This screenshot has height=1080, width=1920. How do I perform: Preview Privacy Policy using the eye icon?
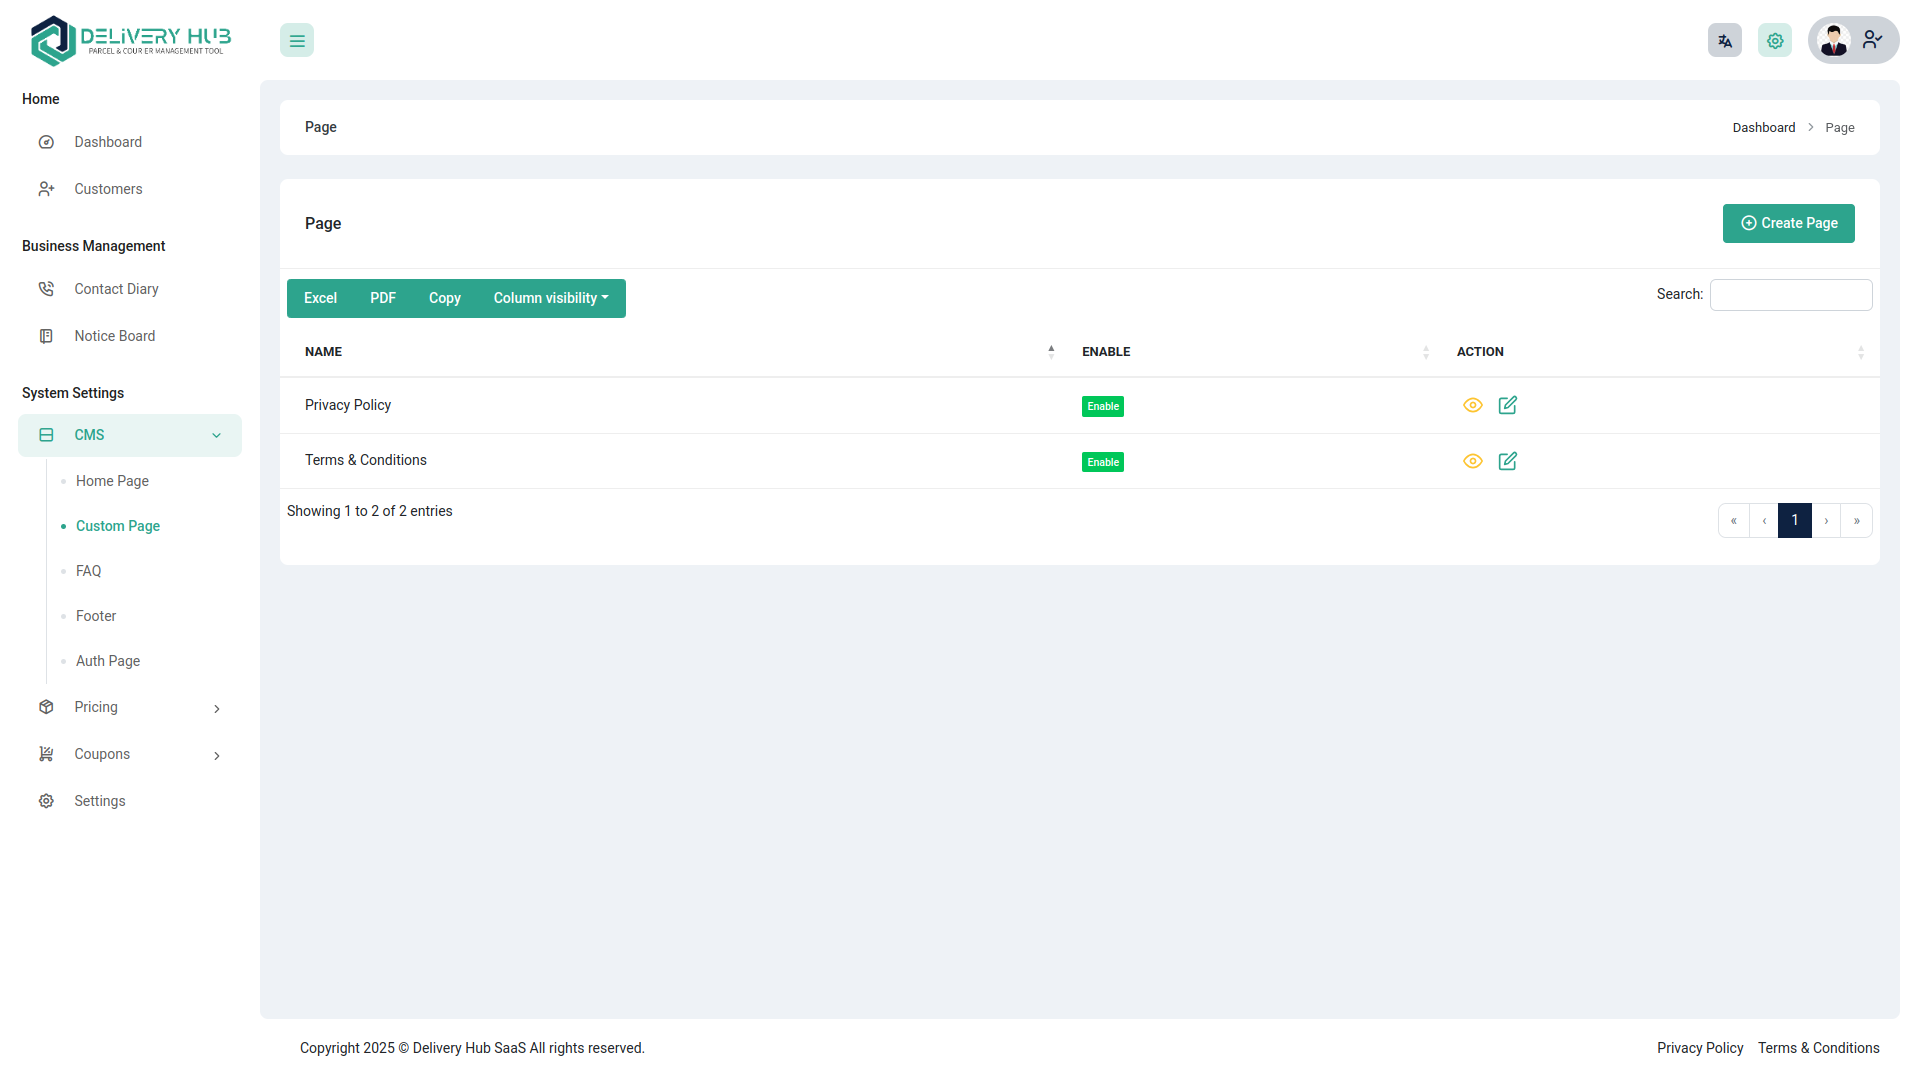click(x=1472, y=405)
